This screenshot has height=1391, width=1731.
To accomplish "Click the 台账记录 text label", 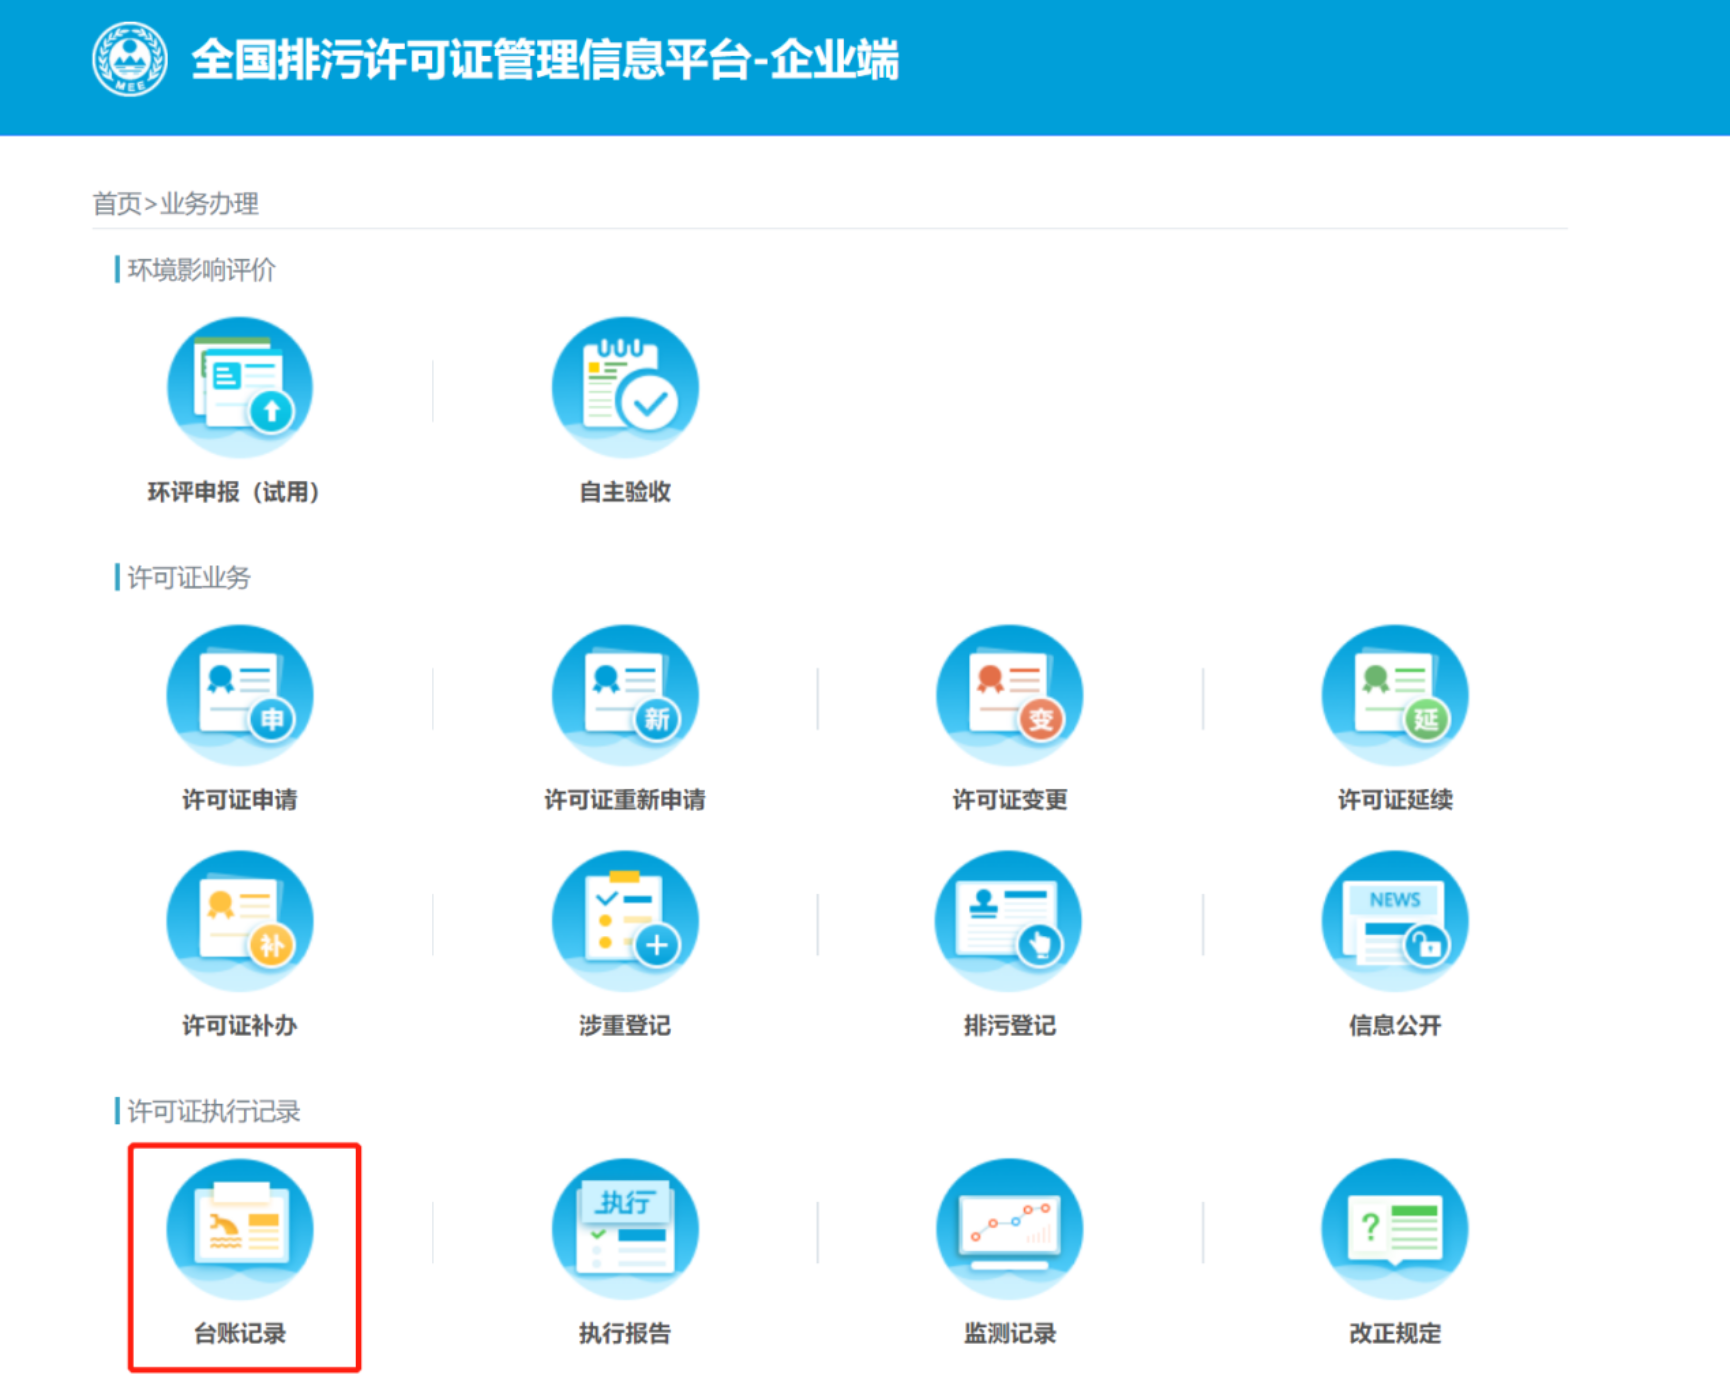I will [240, 1333].
